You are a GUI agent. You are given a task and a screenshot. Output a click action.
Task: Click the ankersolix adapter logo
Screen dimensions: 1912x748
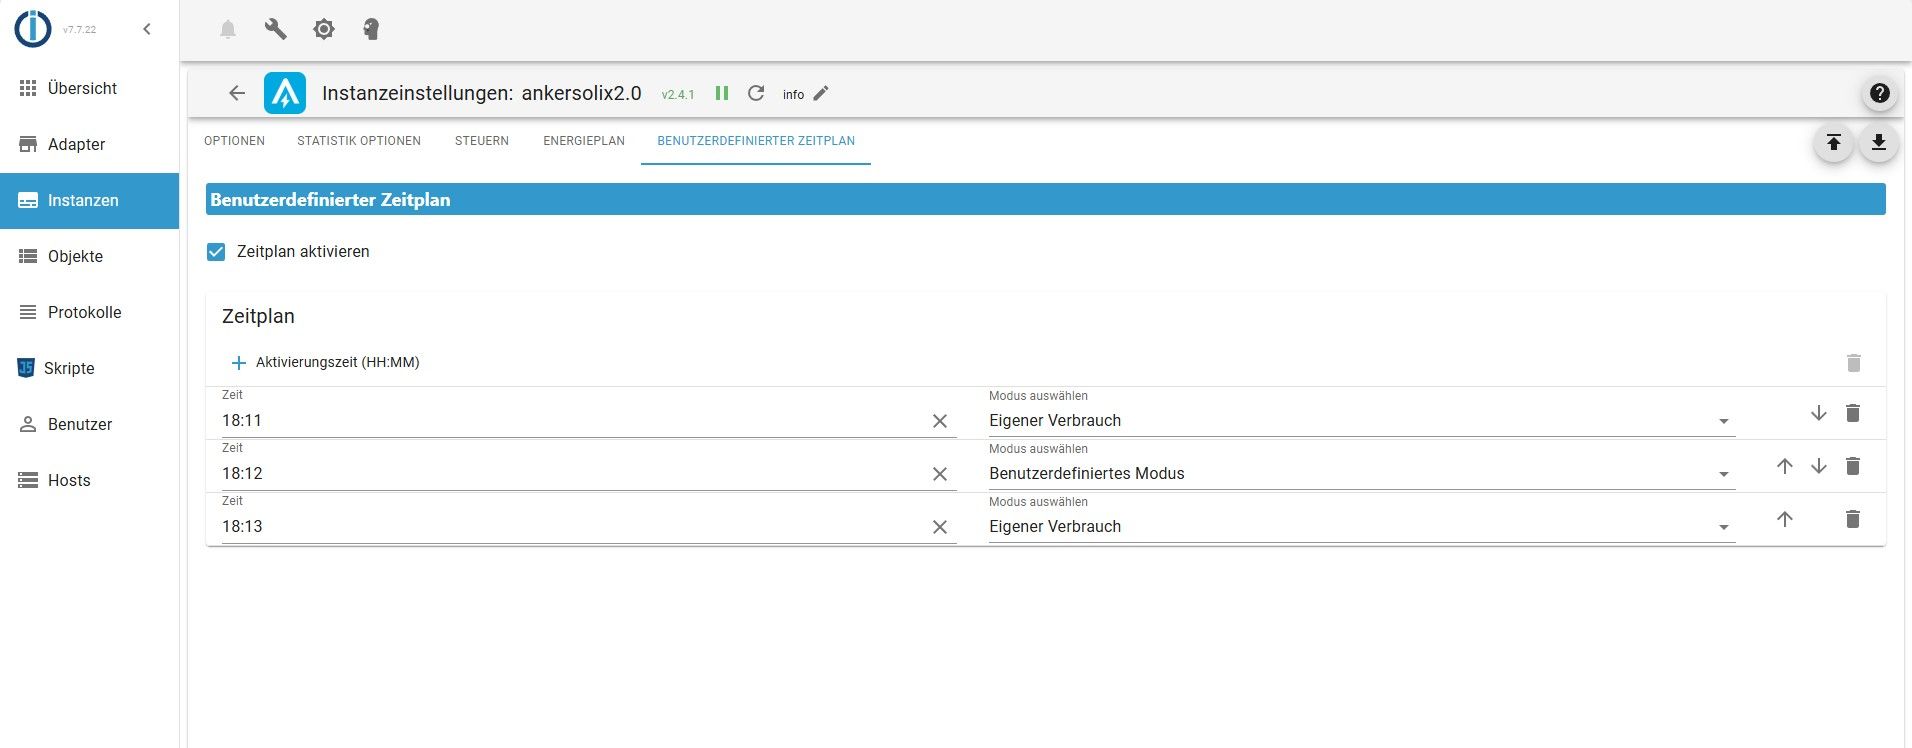[285, 93]
